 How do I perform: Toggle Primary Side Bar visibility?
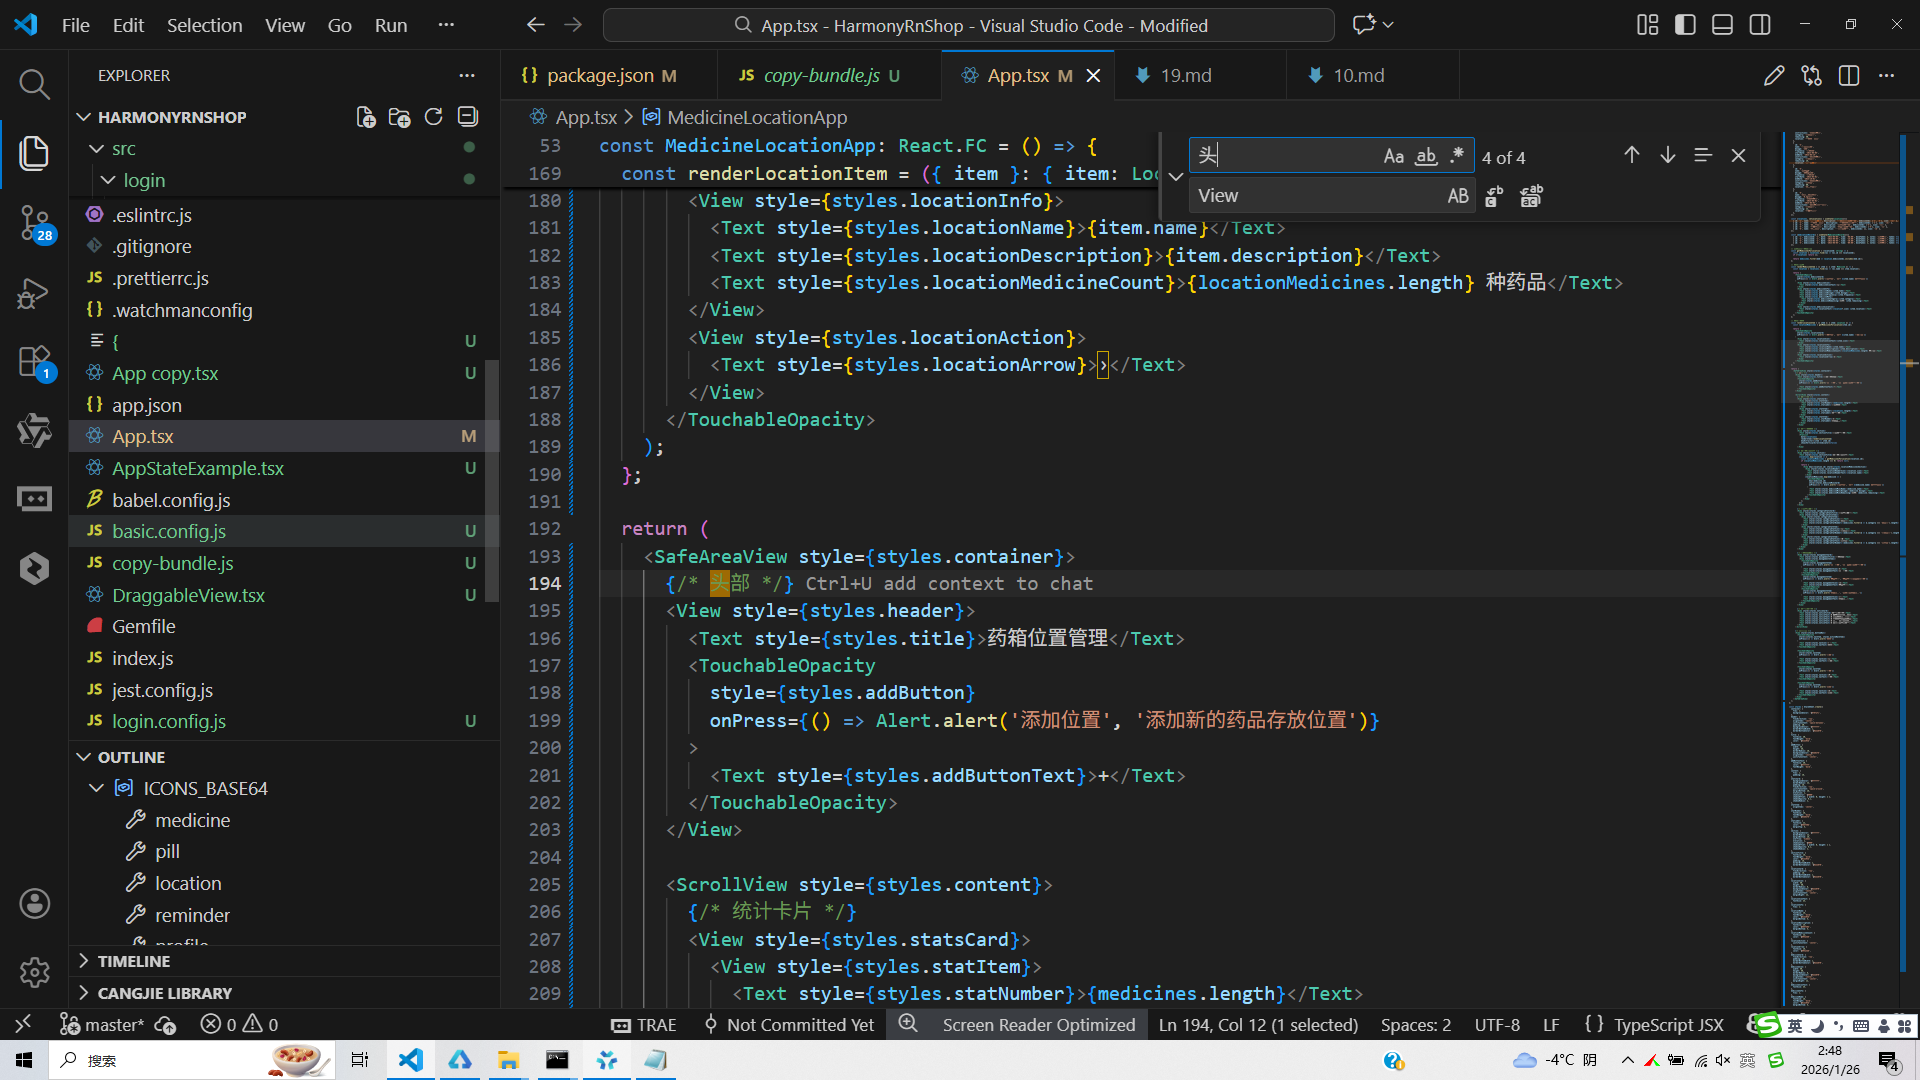click(x=1685, y=25)
